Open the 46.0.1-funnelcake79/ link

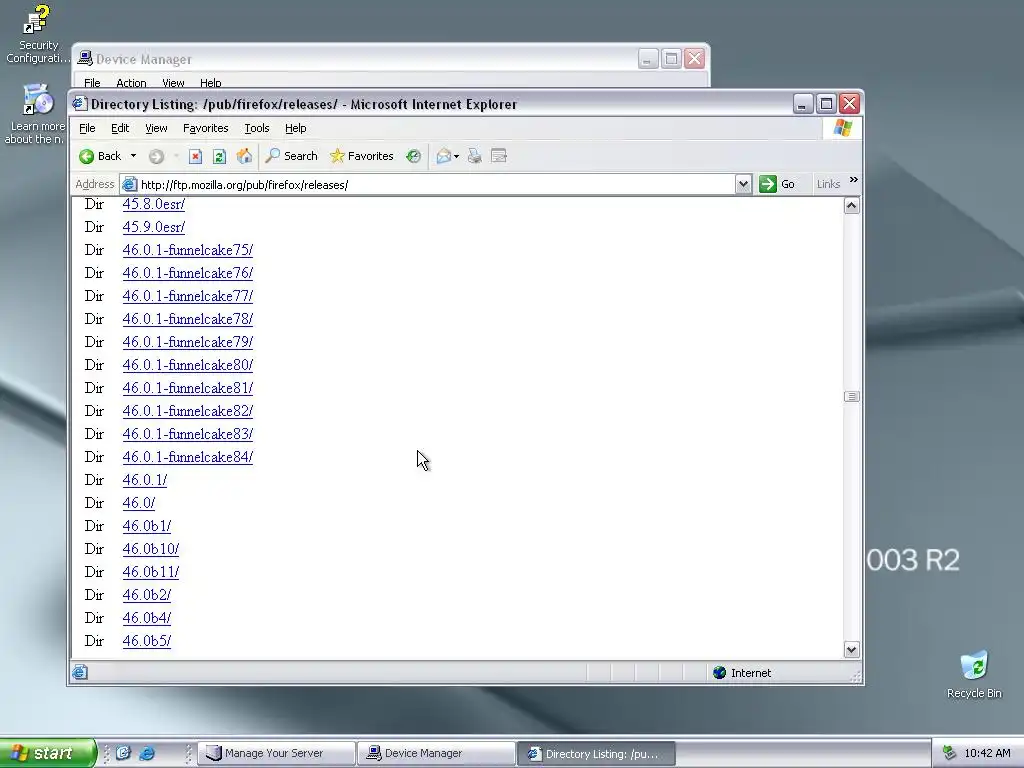pyautogui.click(x=187, y=342)
